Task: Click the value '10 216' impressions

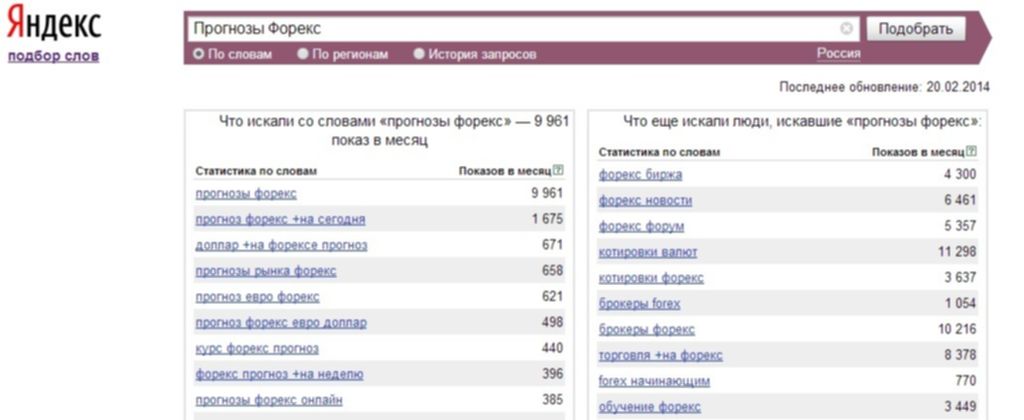Action: tap(957, 330)
